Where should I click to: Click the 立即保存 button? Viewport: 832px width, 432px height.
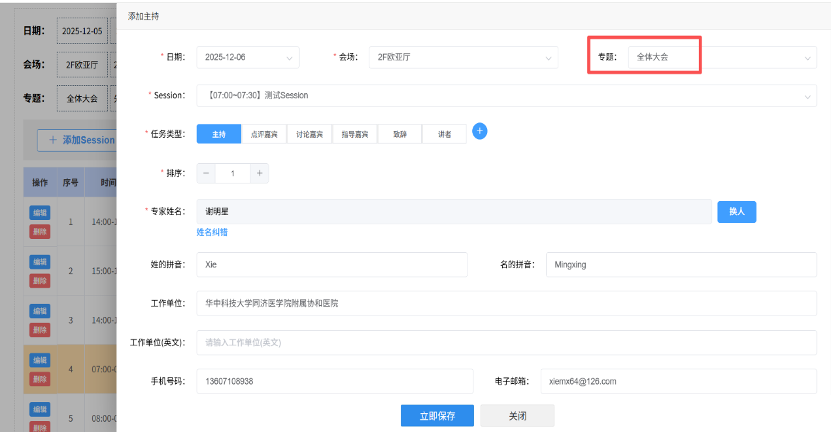tap(437, 415)
